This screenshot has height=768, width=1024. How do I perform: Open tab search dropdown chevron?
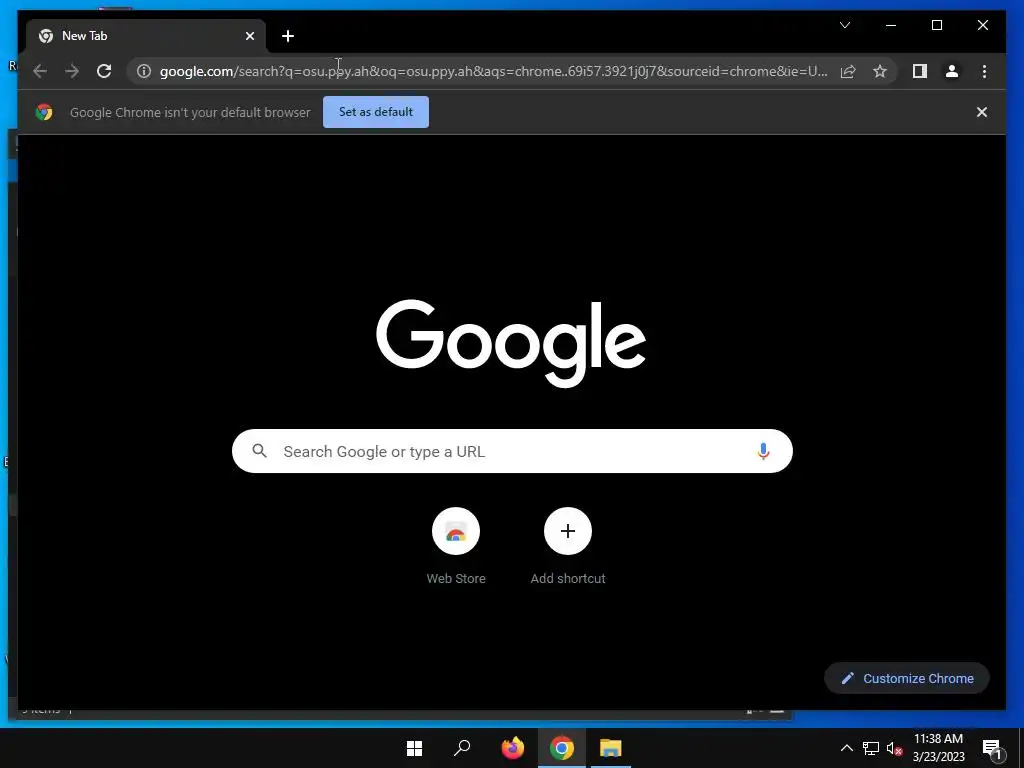click(x=845, y=25)
